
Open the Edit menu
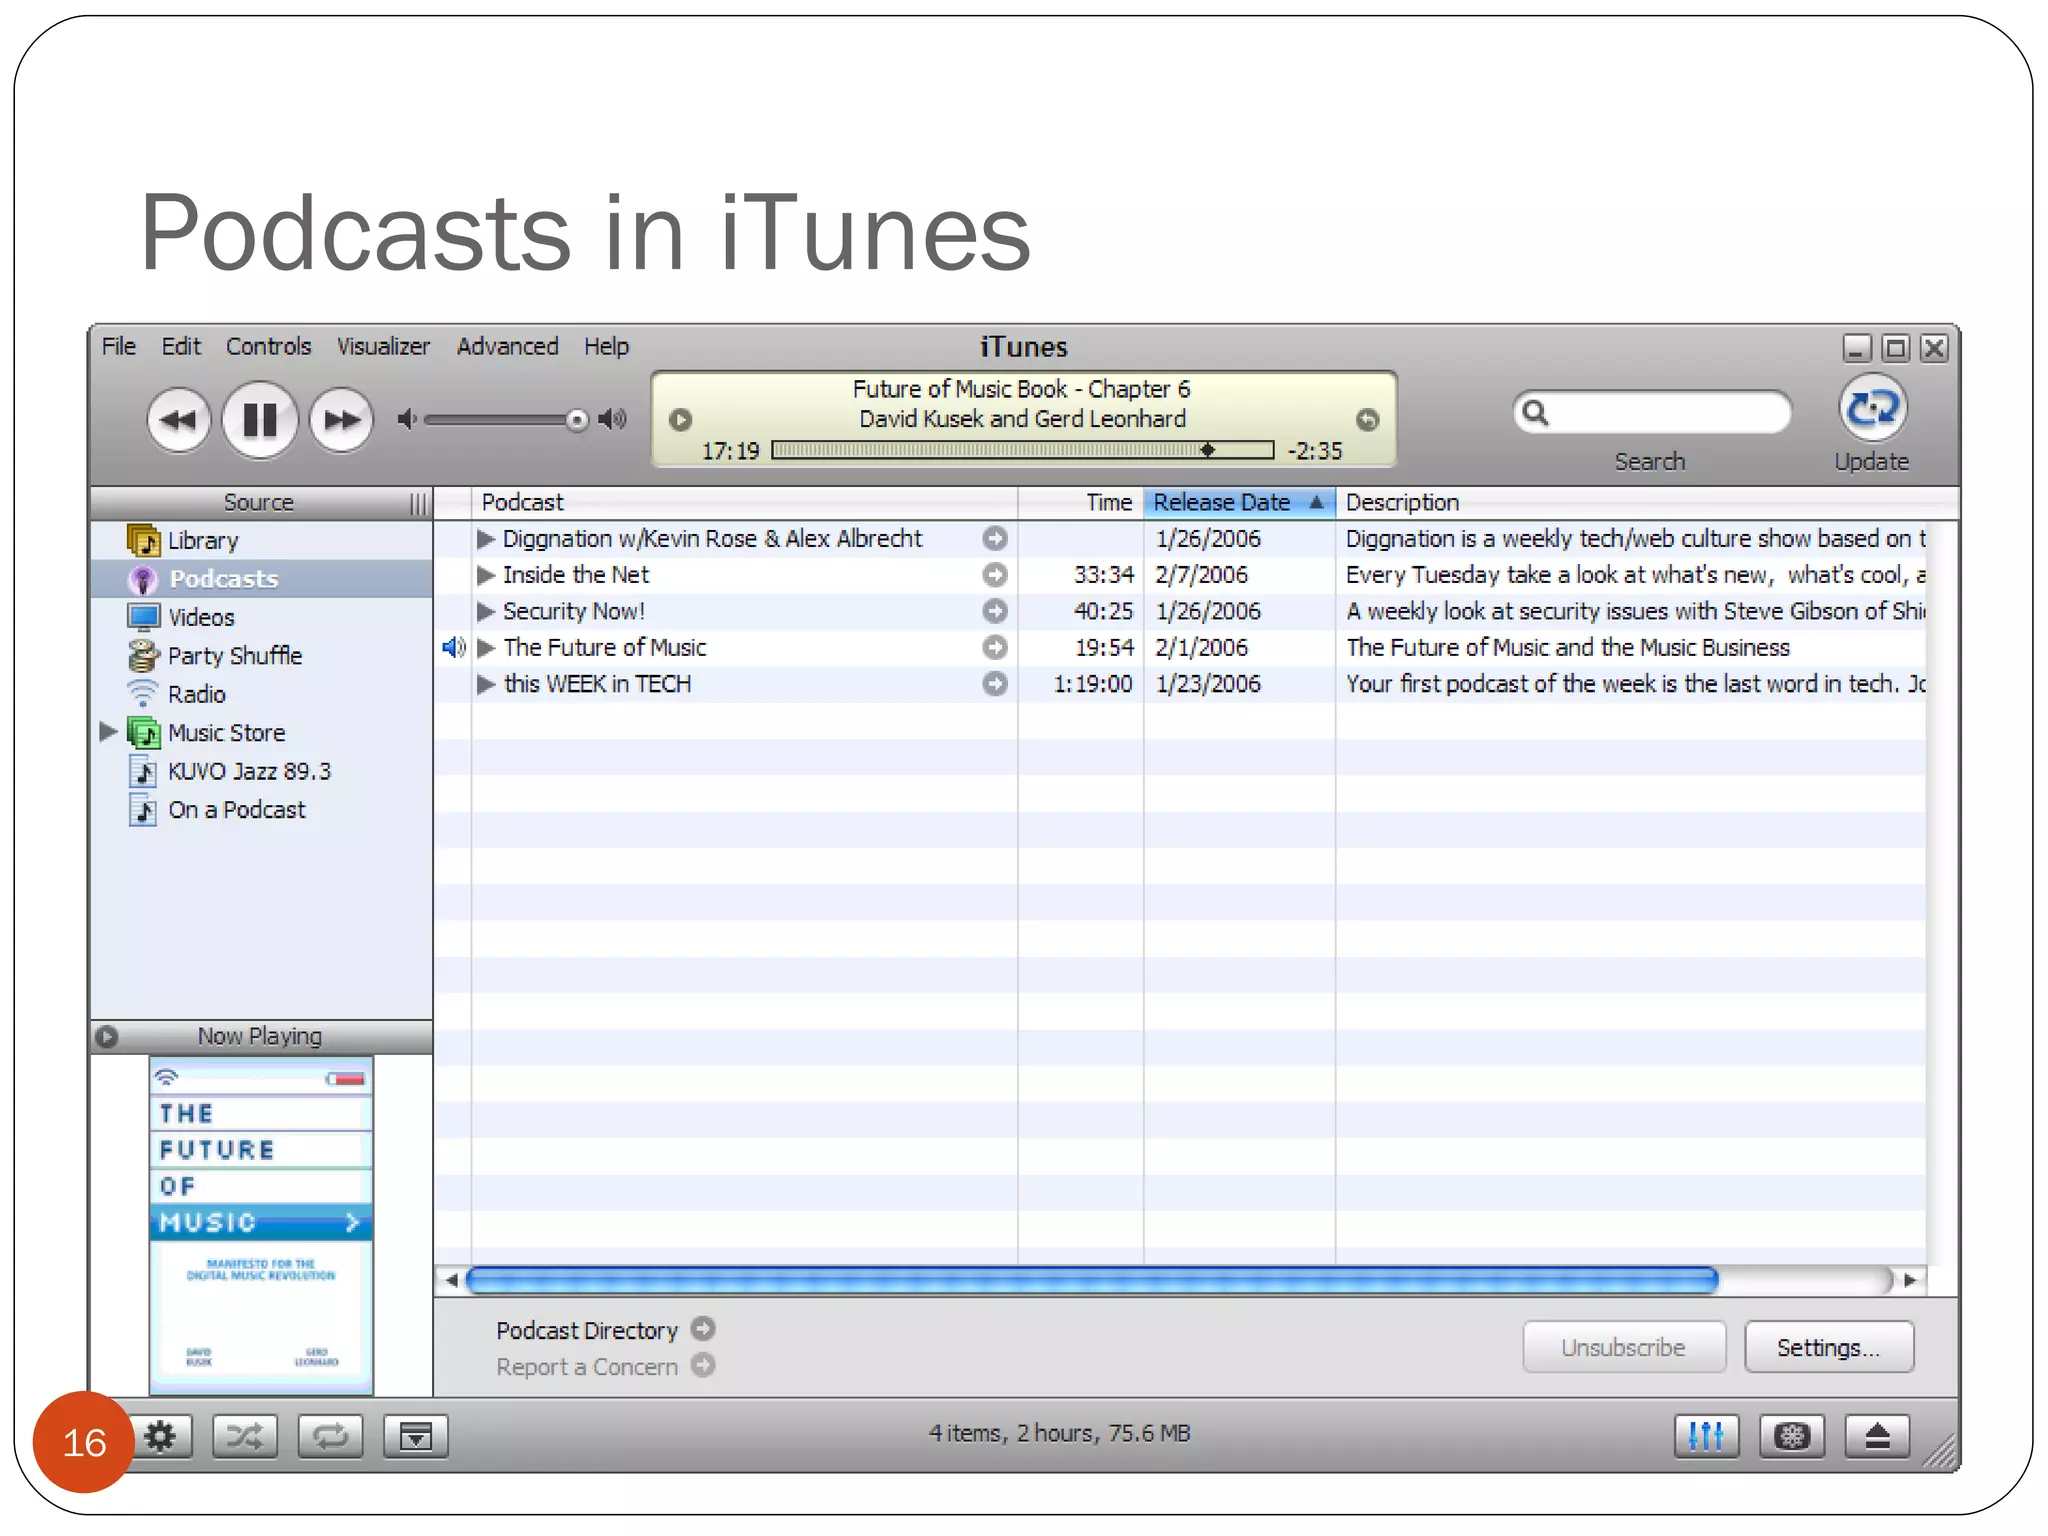tap(181, 347)
